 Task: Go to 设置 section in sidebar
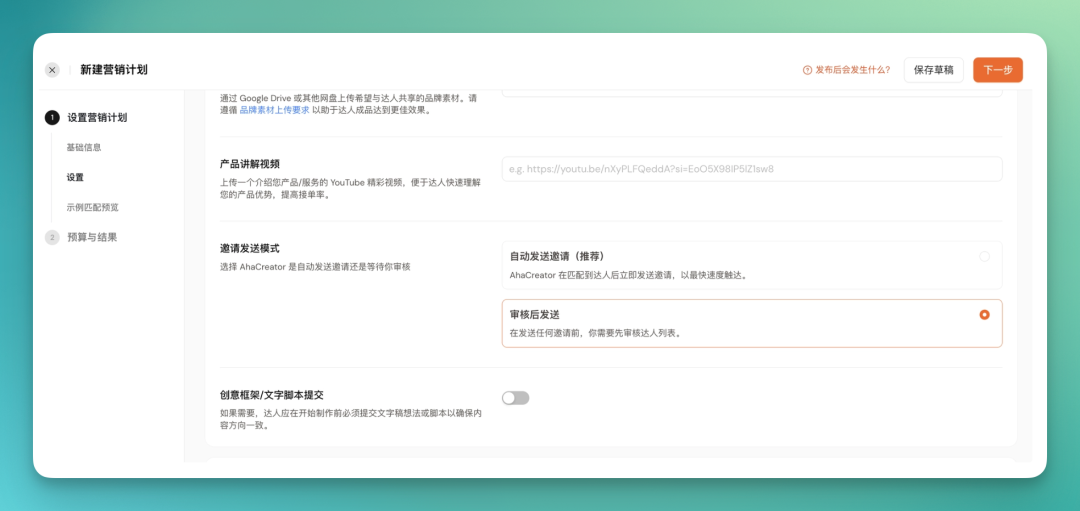75,178
